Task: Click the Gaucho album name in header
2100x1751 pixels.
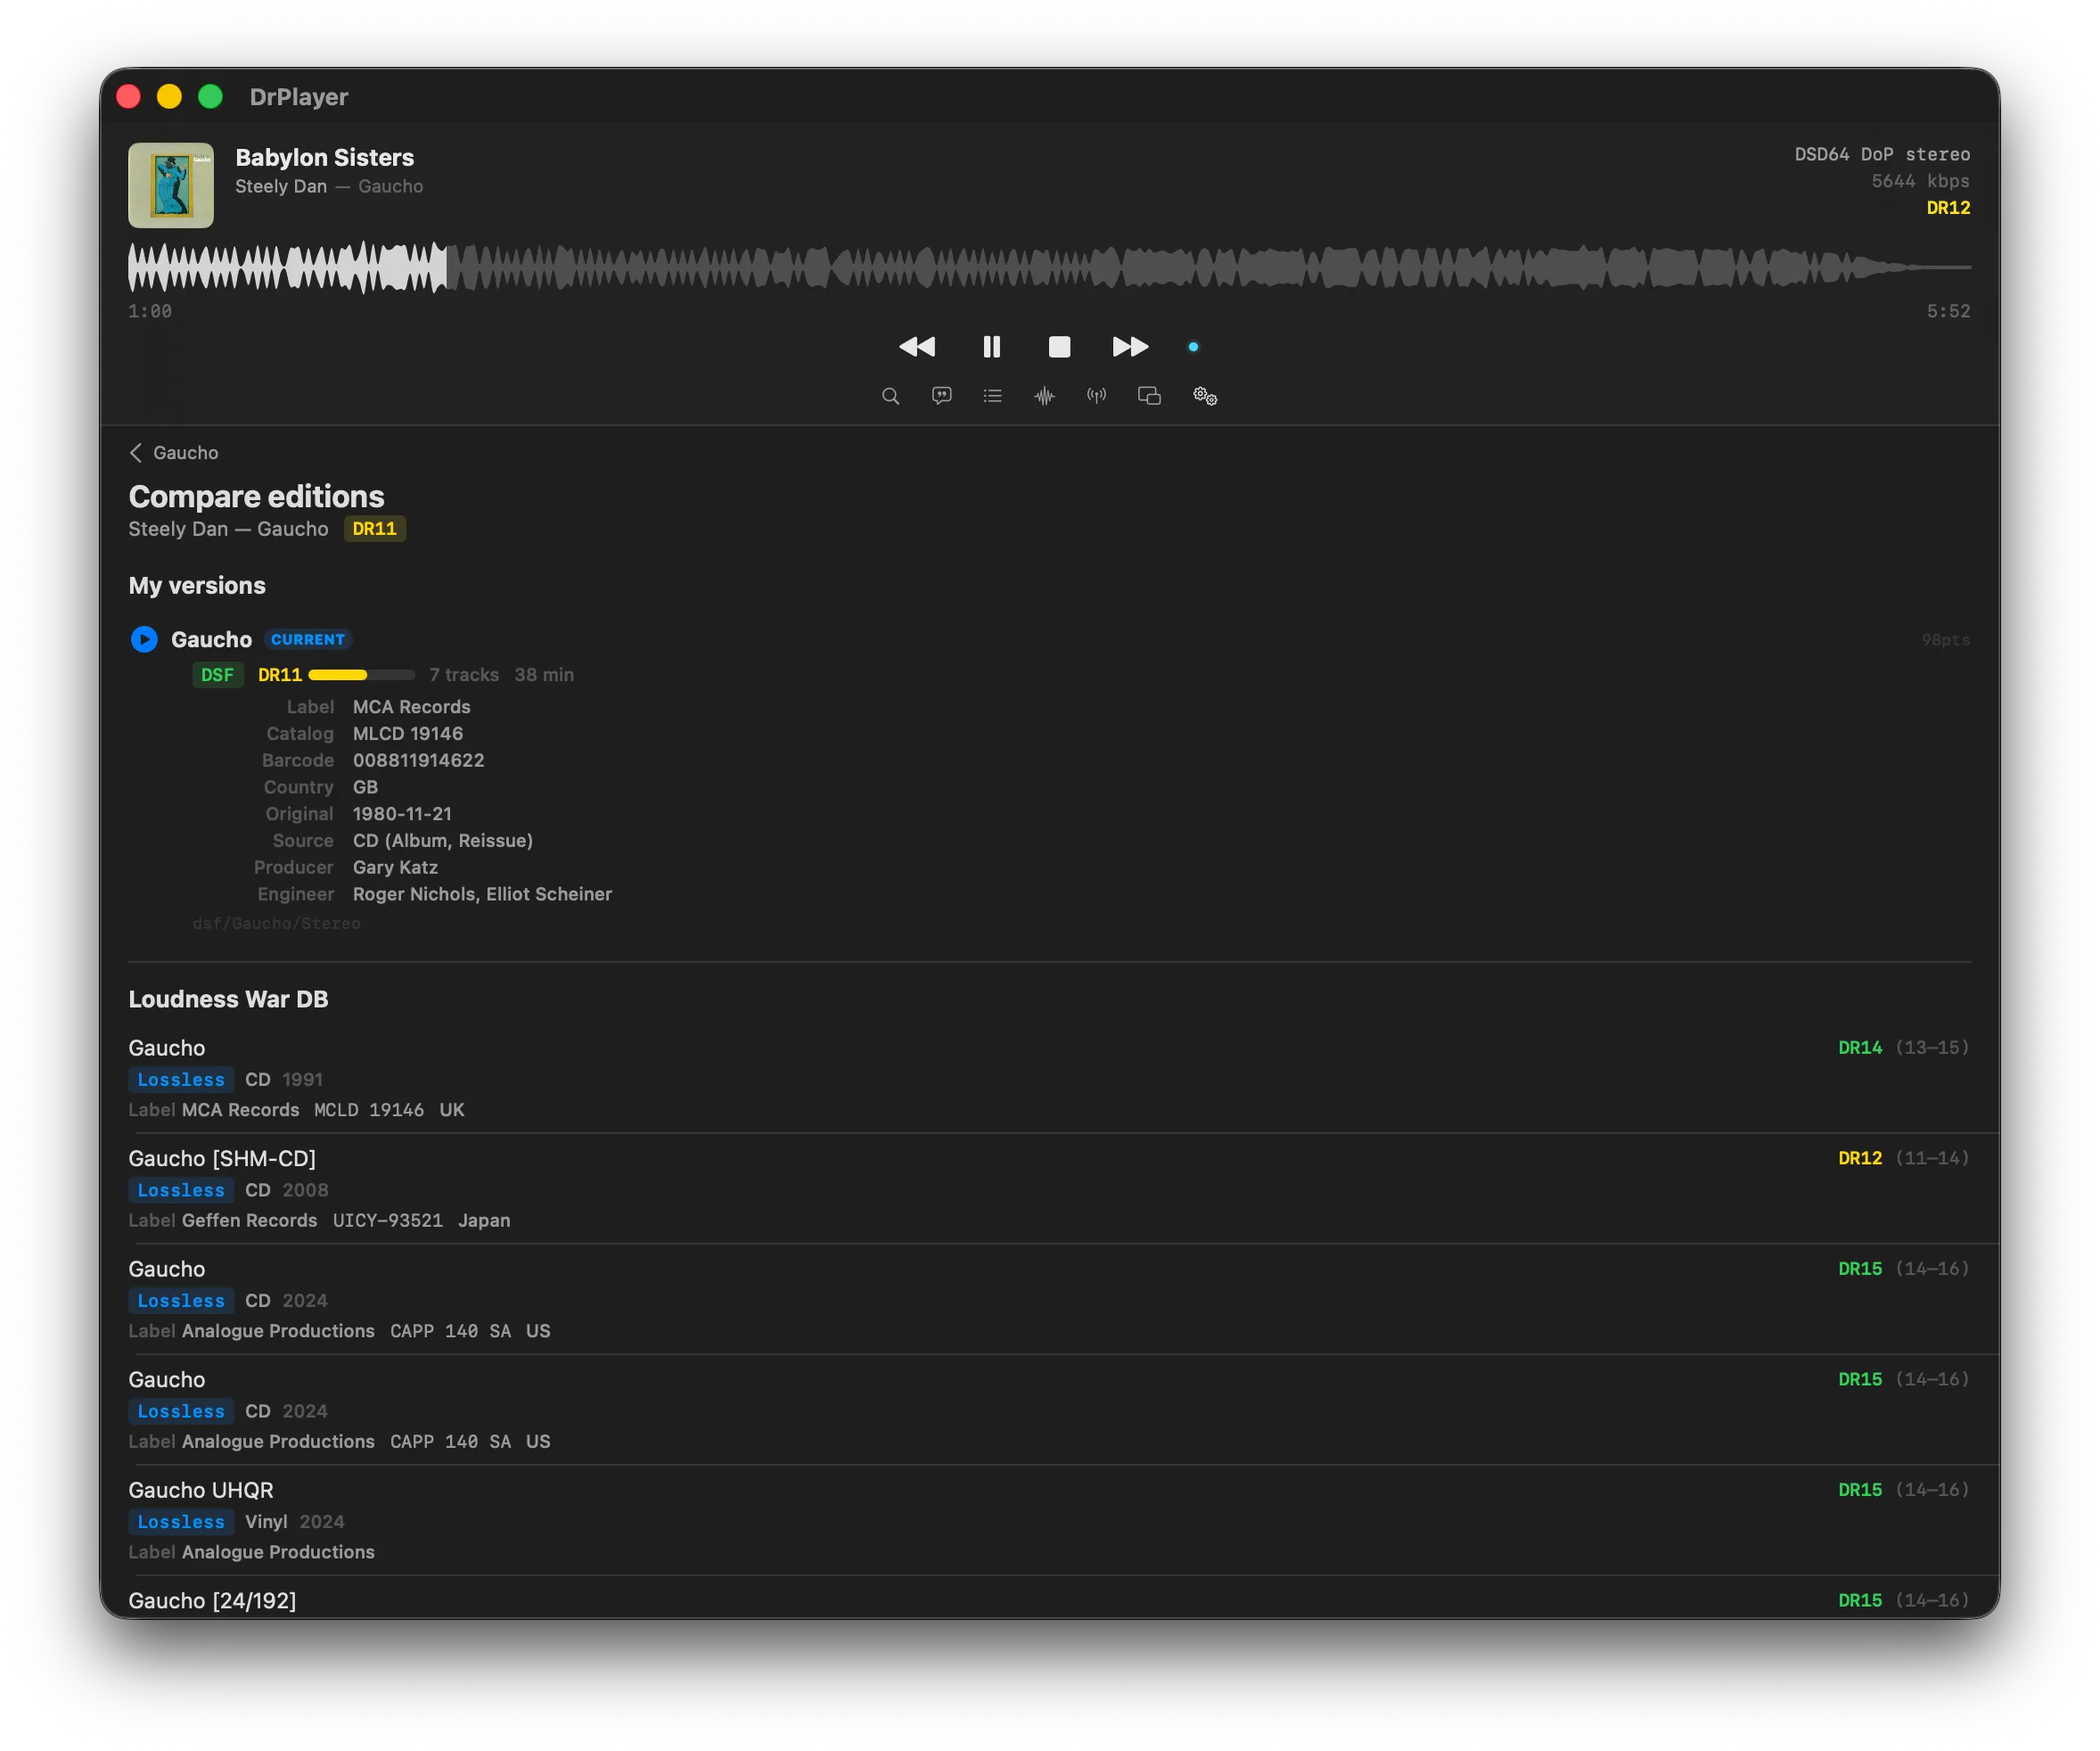Action: coord(390,187)
